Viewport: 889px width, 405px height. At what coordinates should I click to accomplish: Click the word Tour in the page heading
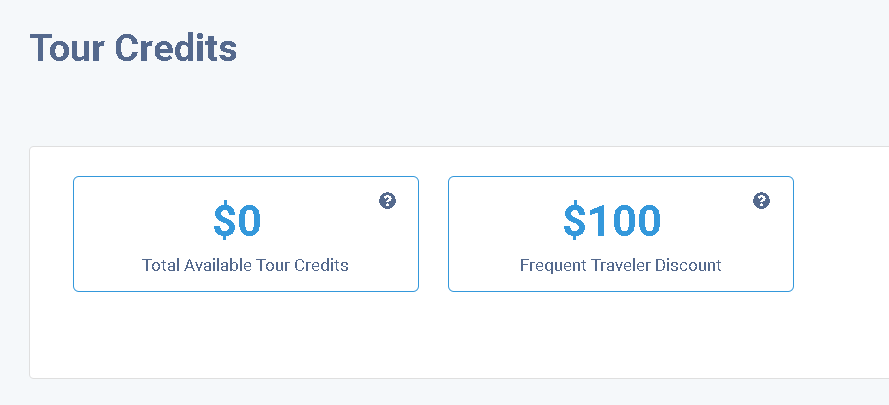click(x=67, y=48)
